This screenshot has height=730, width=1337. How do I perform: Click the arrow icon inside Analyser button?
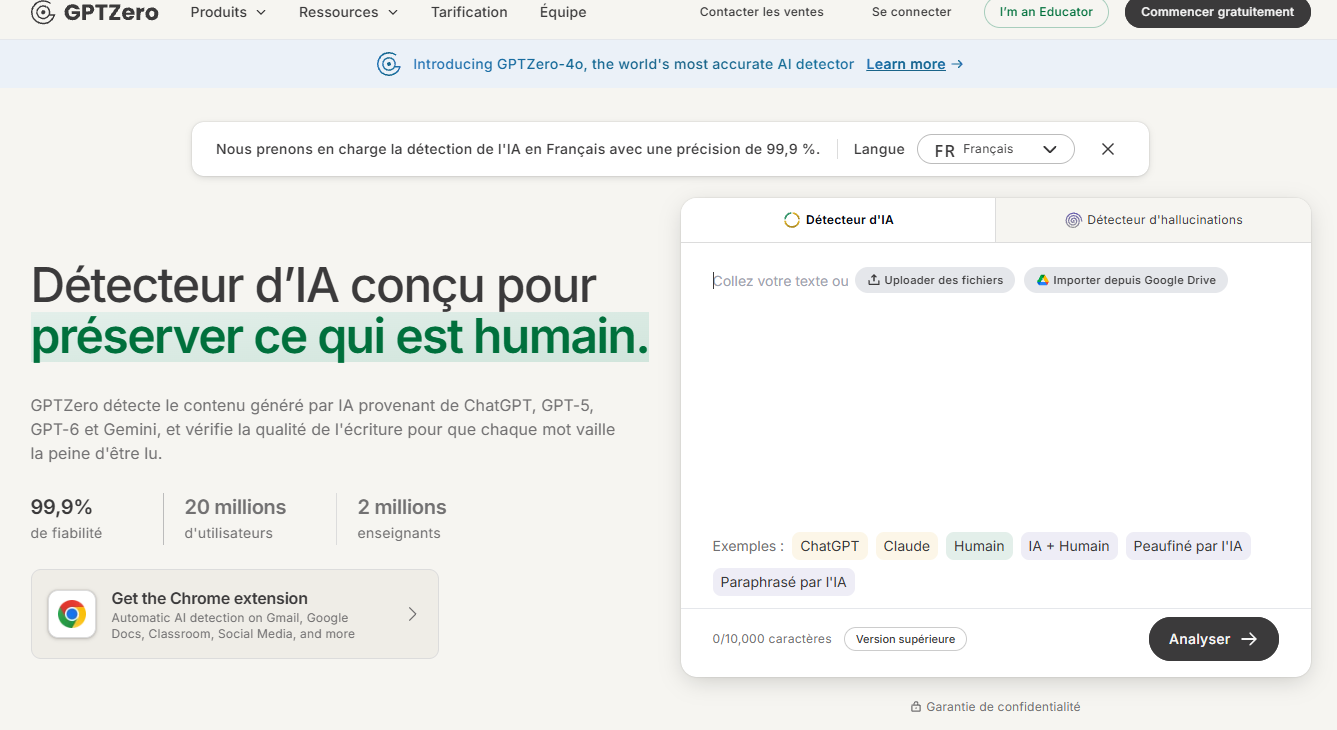click(1249, 639)
